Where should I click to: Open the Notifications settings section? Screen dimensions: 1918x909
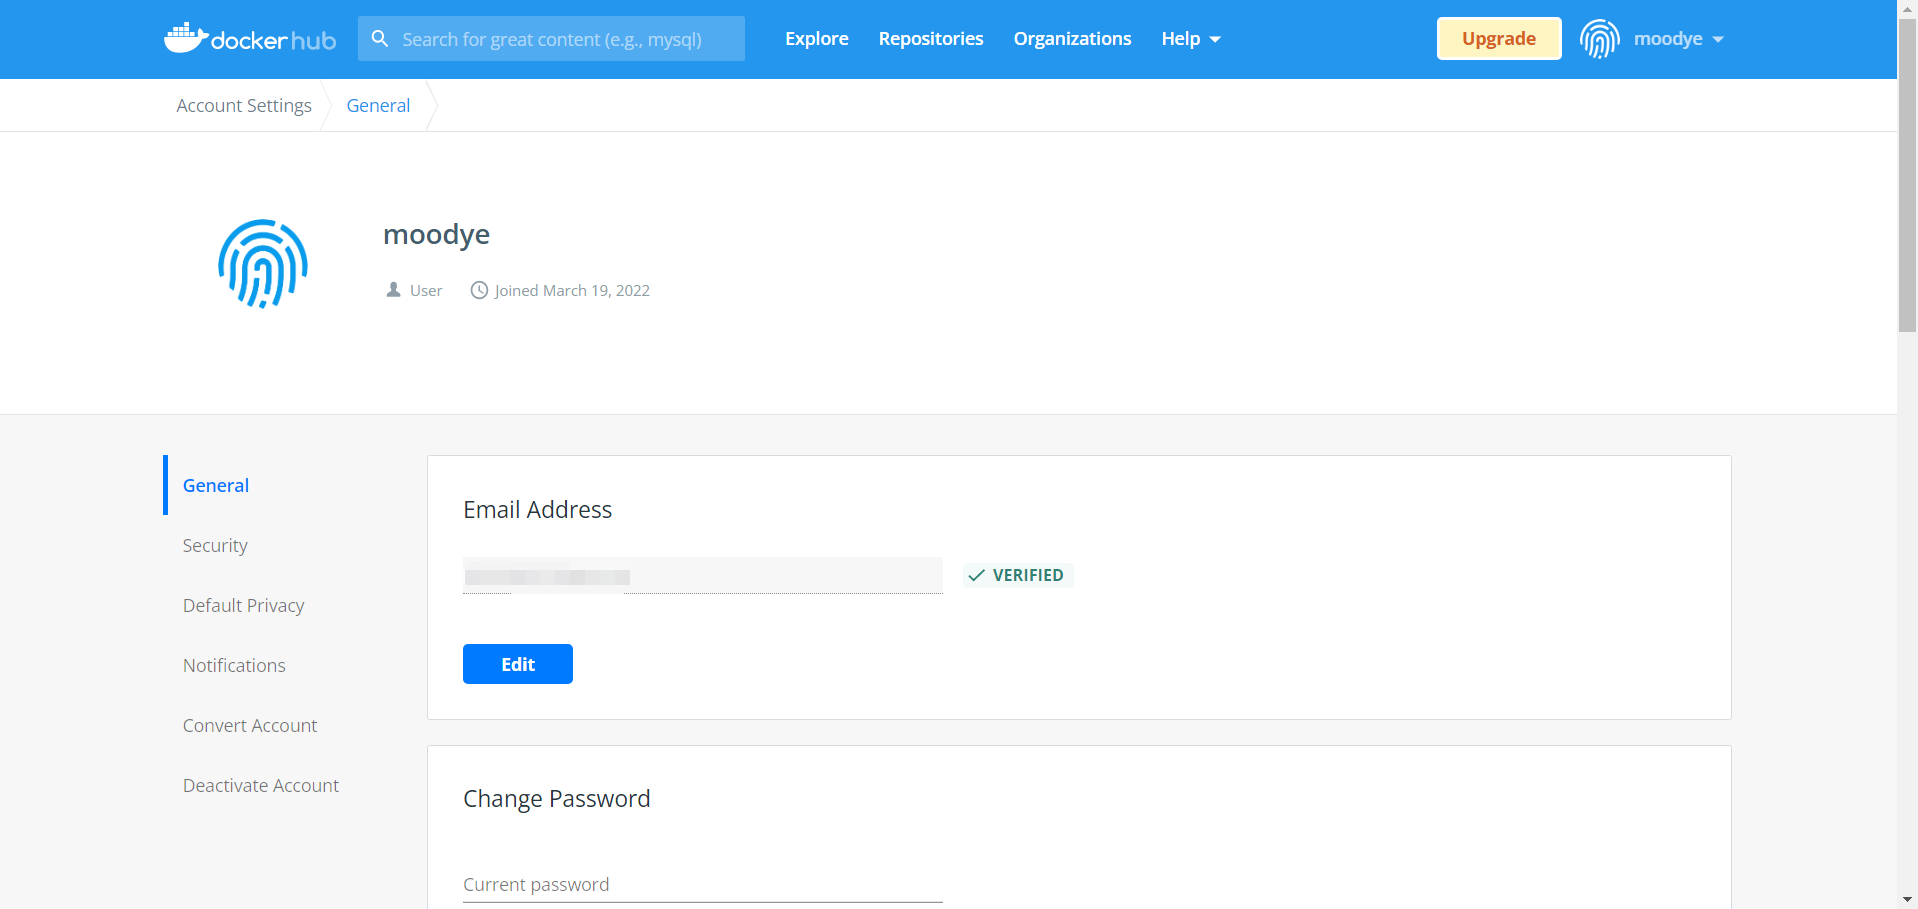point(233,665)
